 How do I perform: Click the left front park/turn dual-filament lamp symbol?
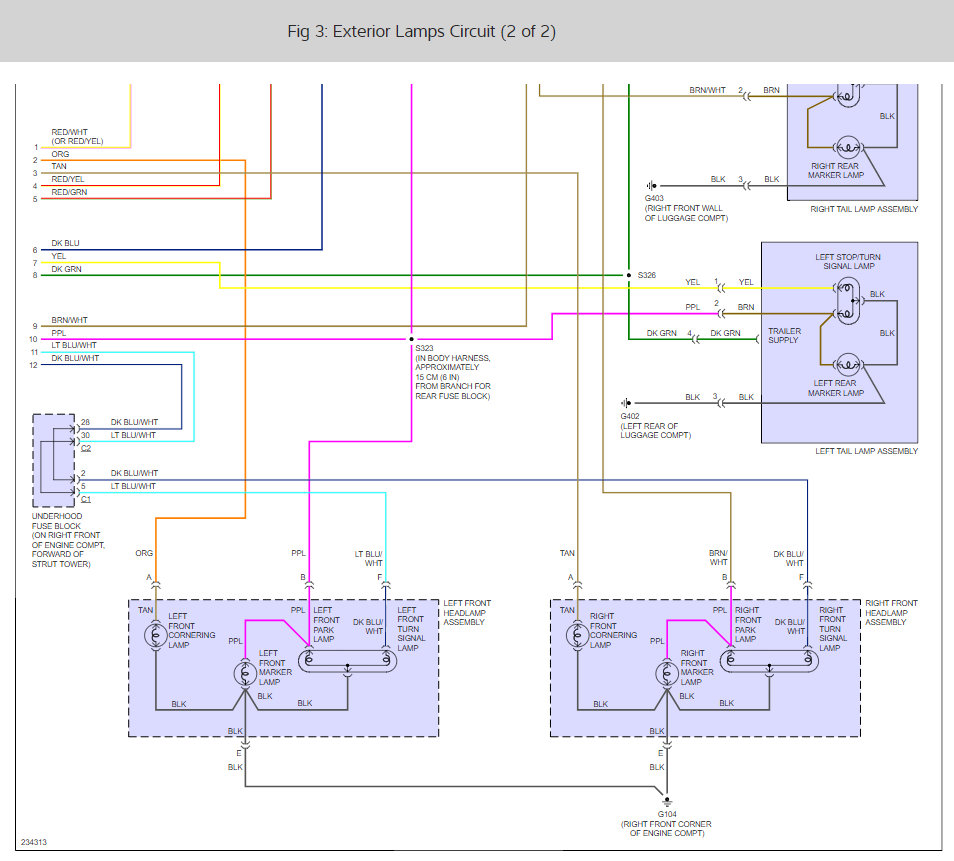pyautogui.click(x=347, y=661)
